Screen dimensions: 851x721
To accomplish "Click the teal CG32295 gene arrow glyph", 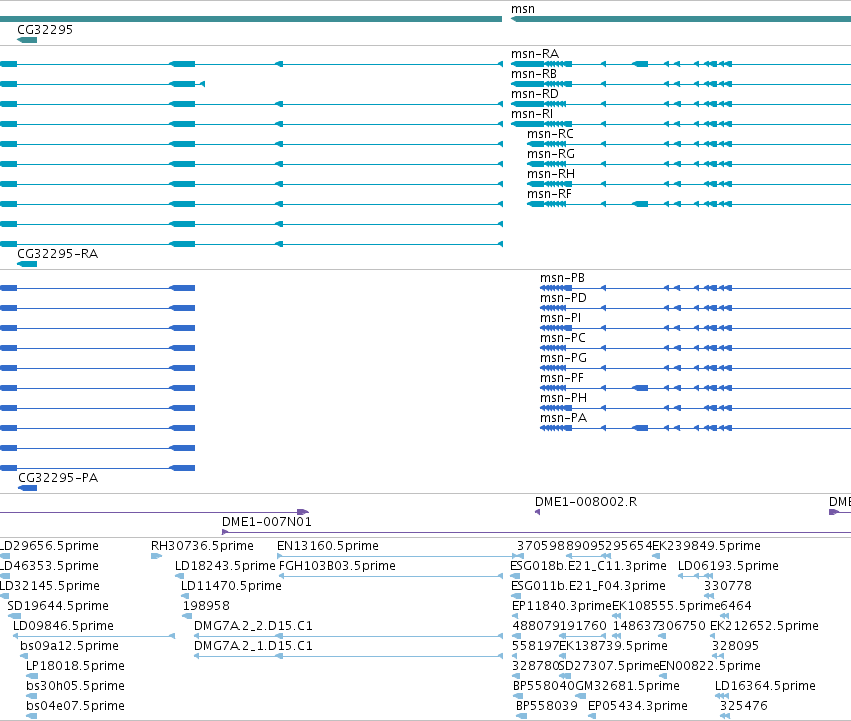I will coord(27,40).
